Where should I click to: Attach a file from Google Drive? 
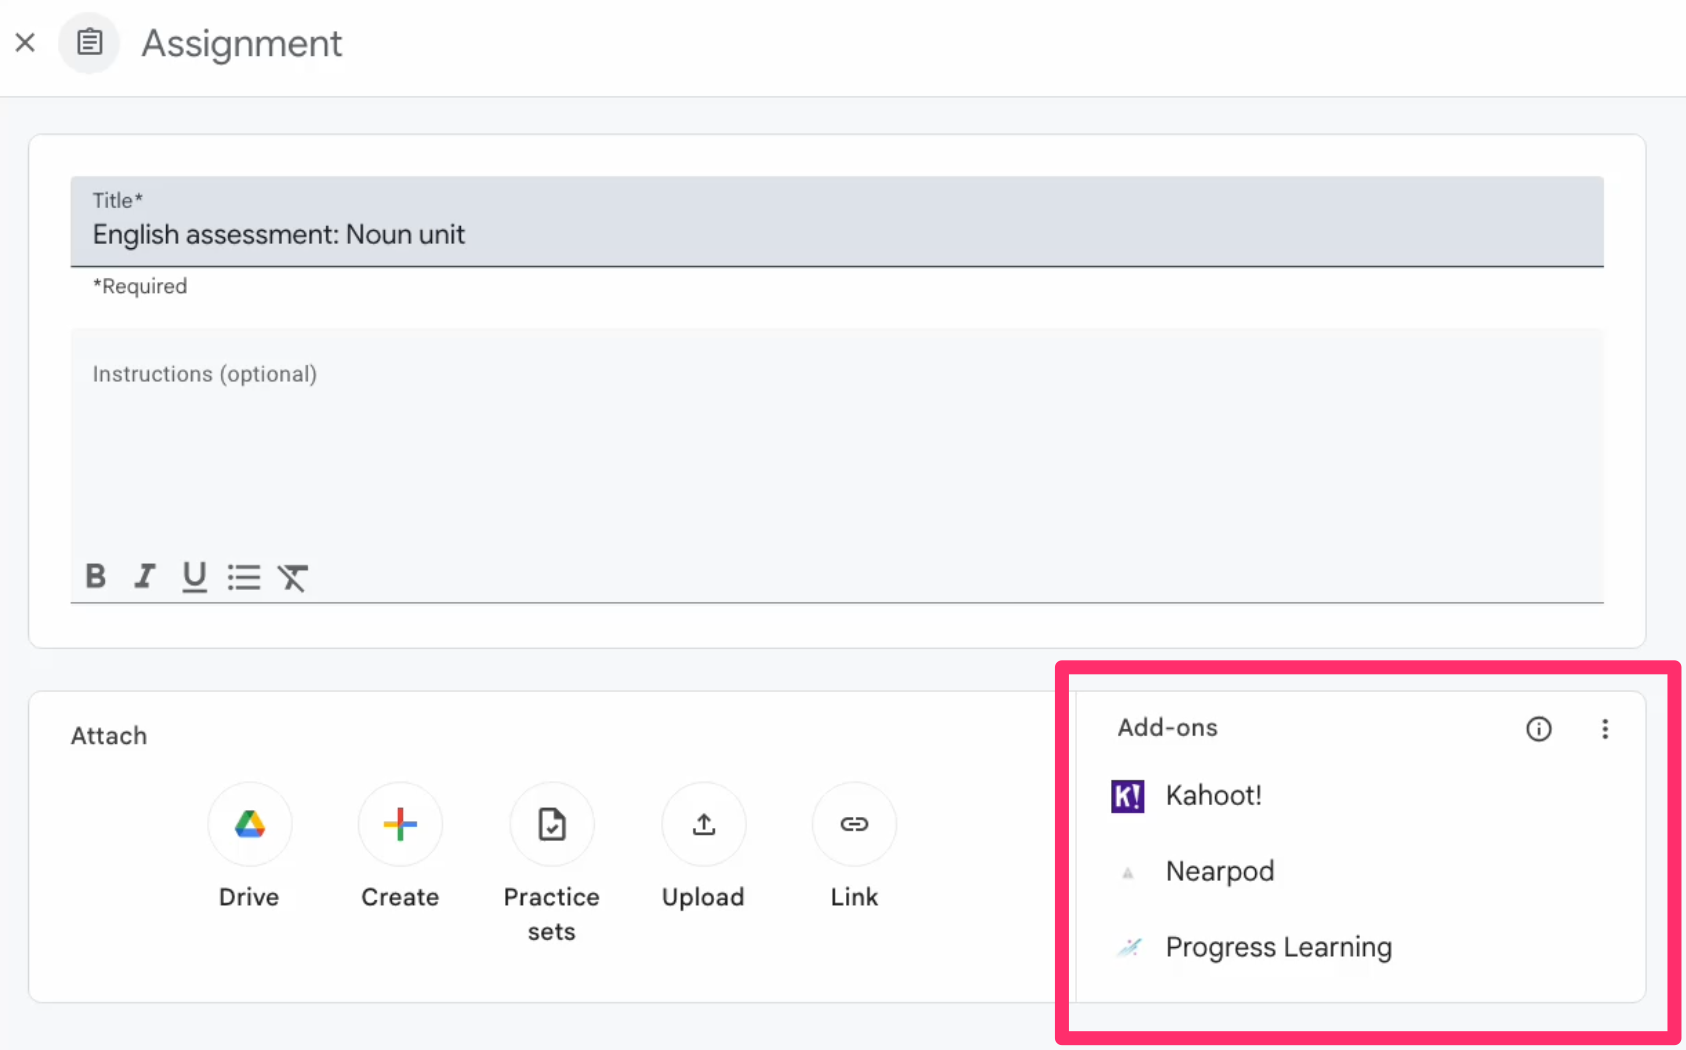pos(249,824)
